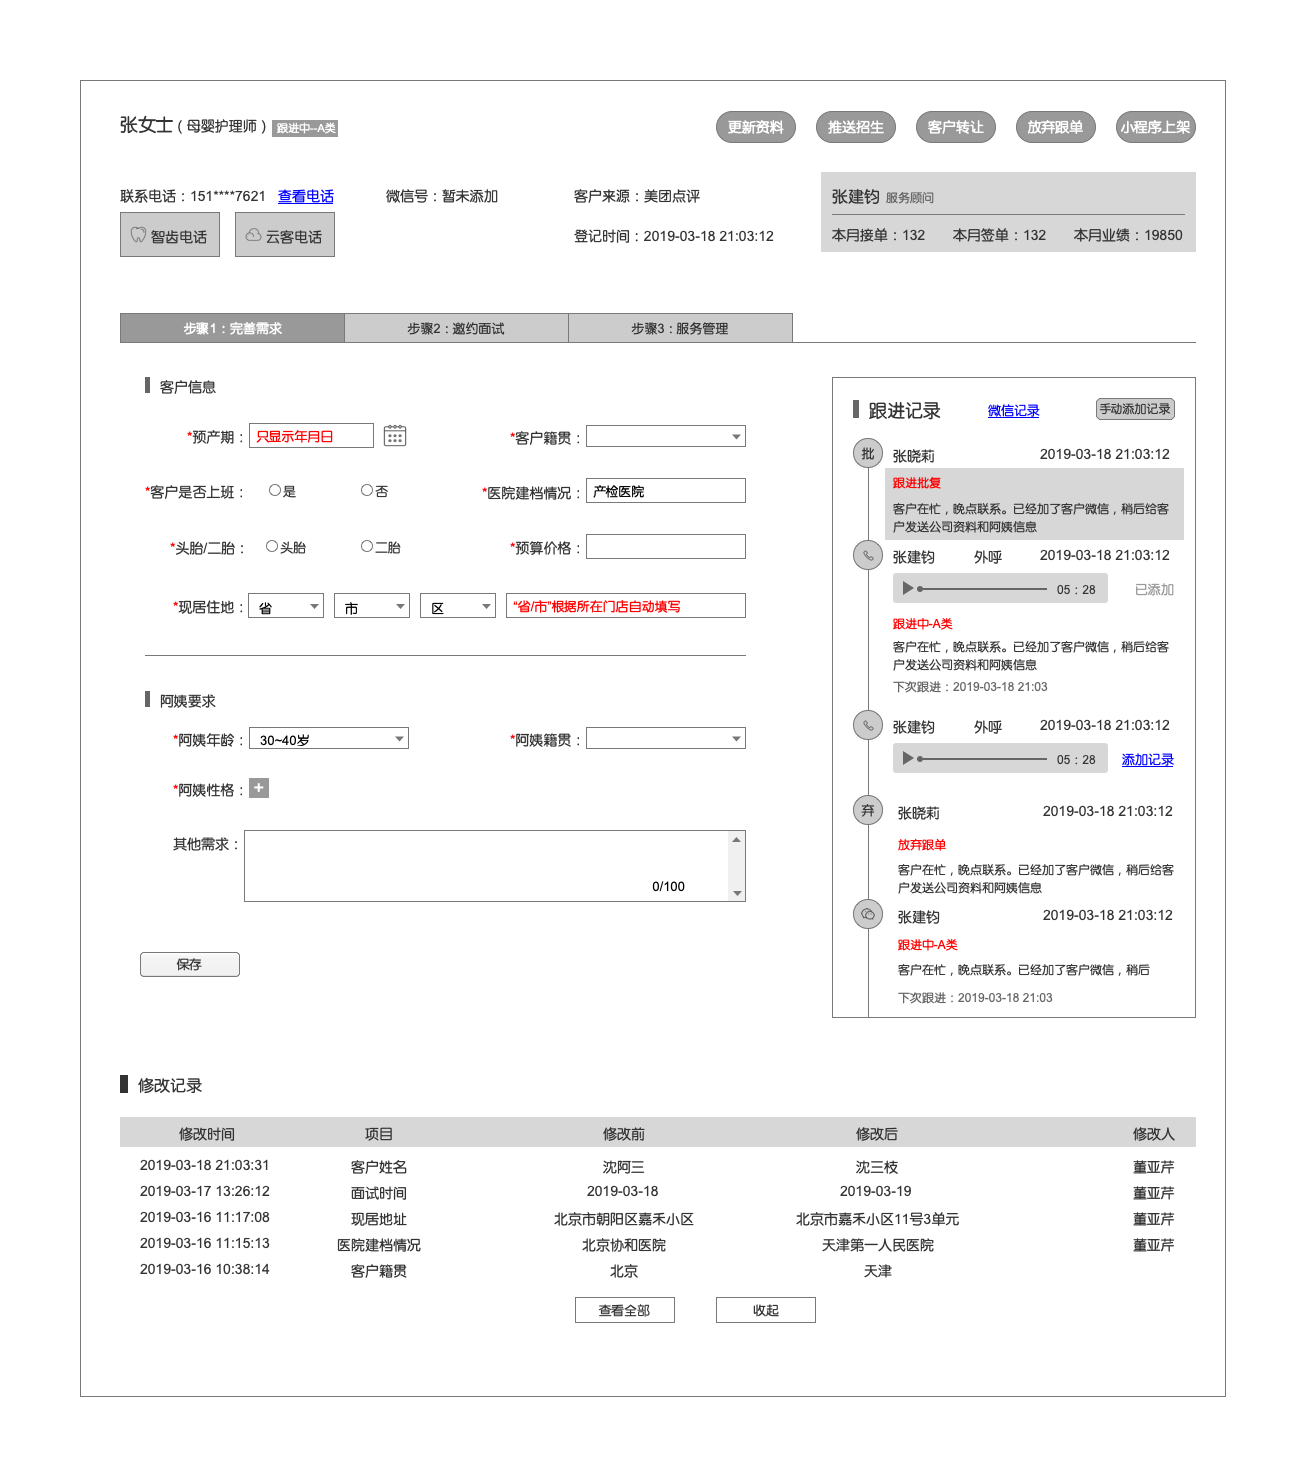Click the 北京市朝阳区嘉禾小区 cell
The height and width of the screenshot is (1477, 1306).
[x=624, y=1218]
